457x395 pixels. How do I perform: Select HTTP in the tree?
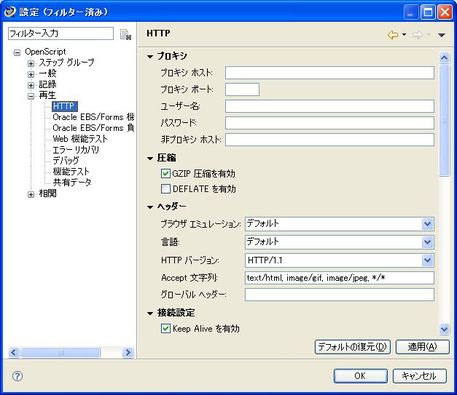pyautogui.click(x=65, y=106)
